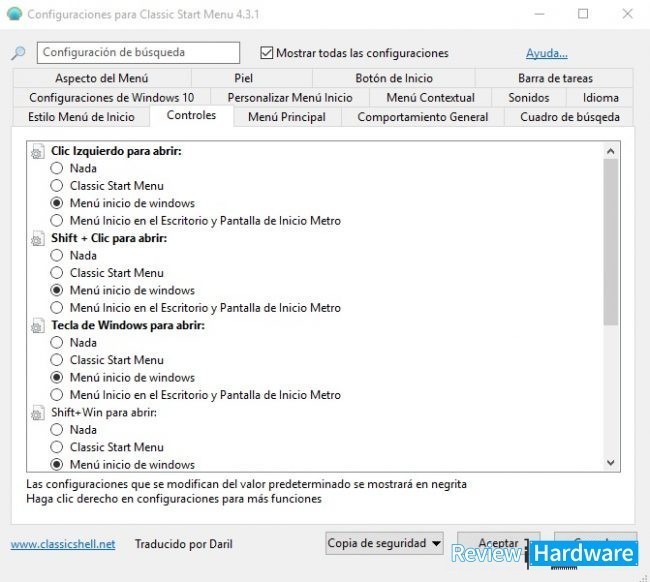Image resolution: width=650 pixels, height=582 pixels.
Task: Open the Sonidos tab
Action: tap(529, 97)
